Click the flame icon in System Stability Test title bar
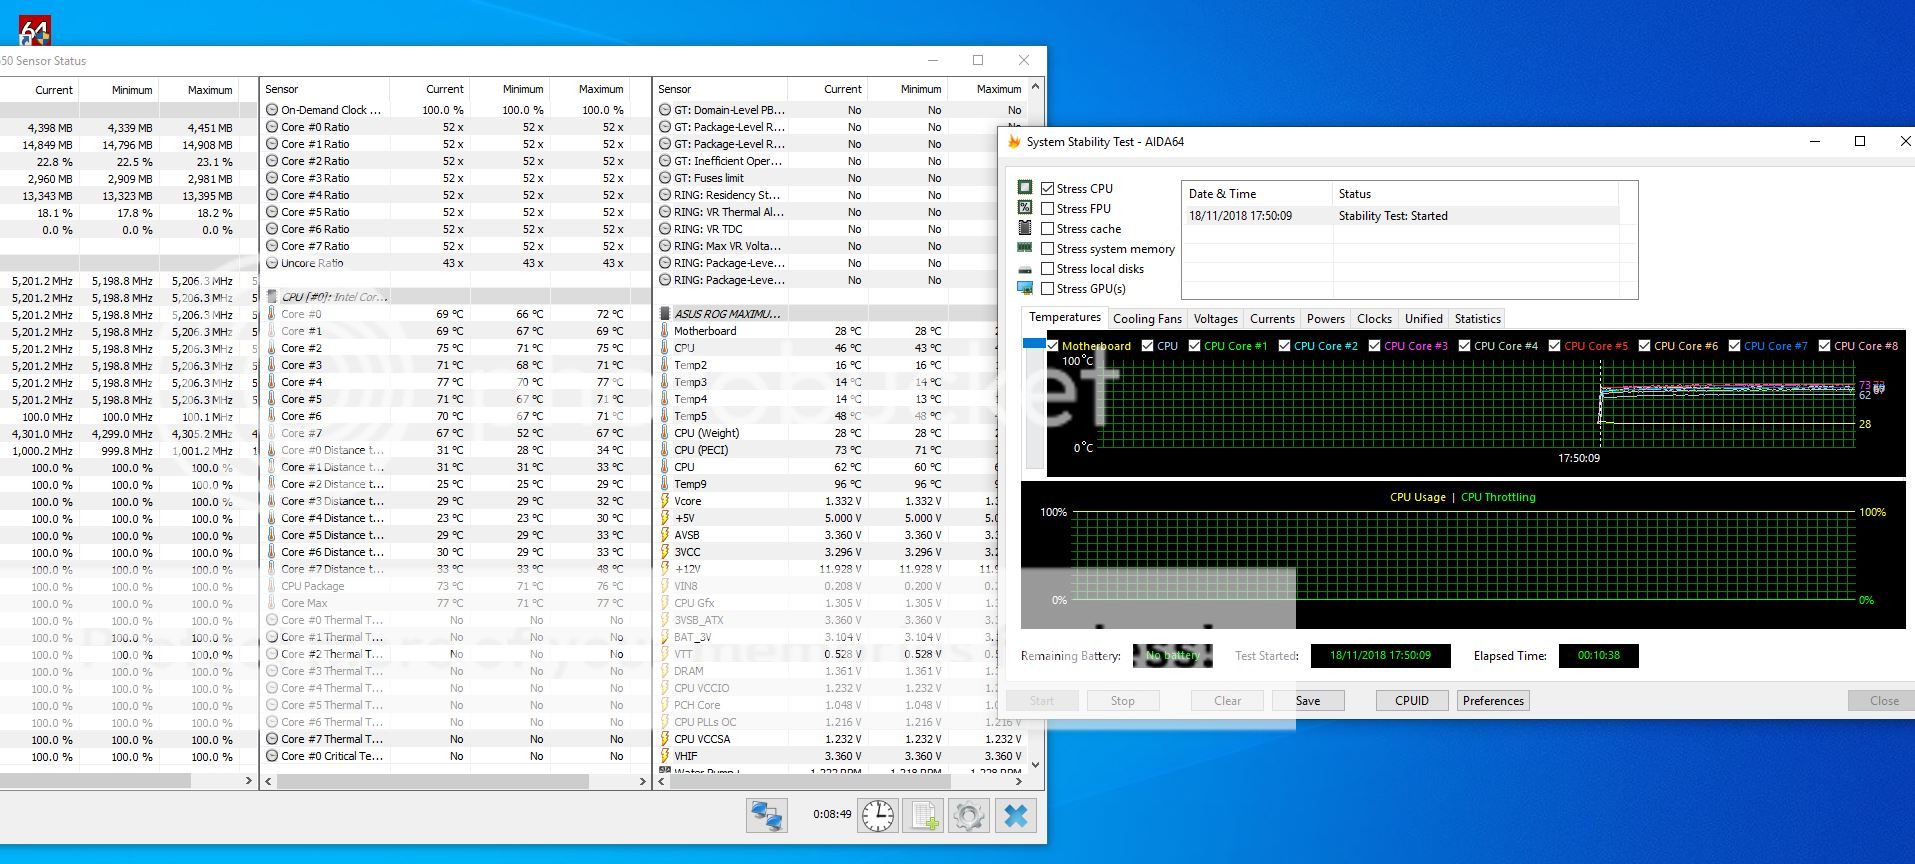The height and width of the screenshot is (864, 1915). [x=1014, y=142]
